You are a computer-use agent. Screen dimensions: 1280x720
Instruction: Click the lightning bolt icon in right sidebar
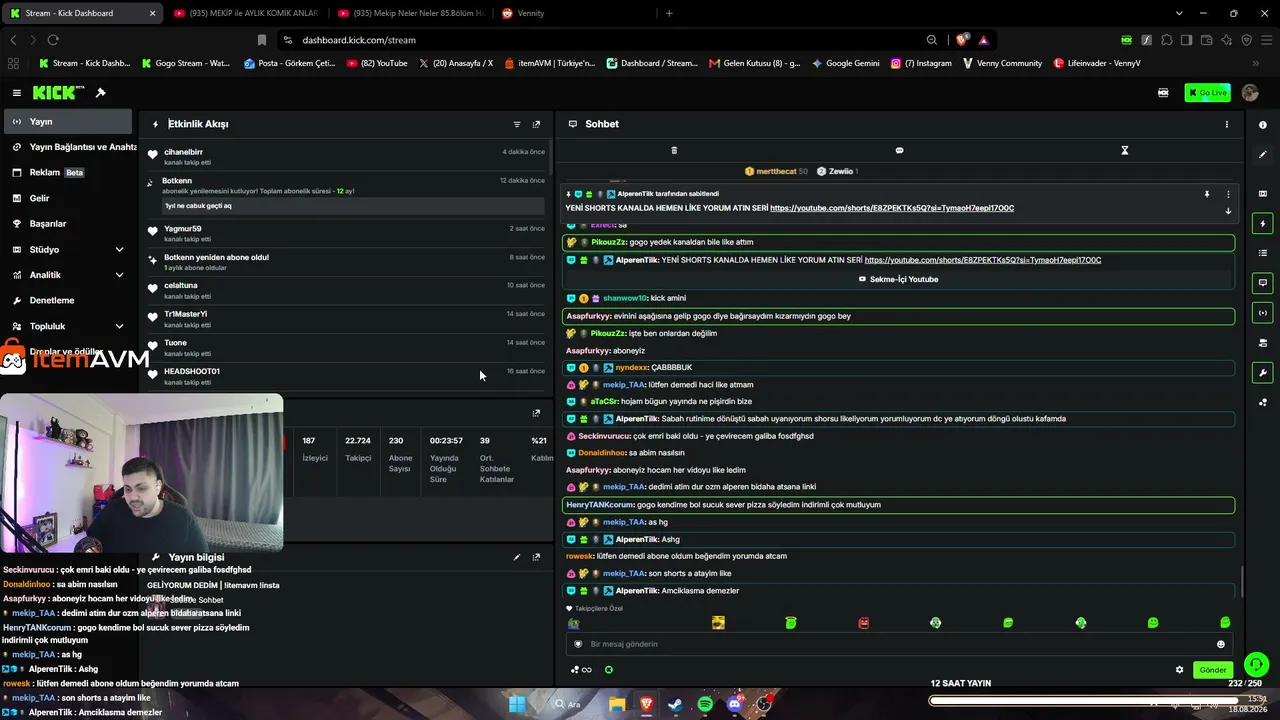click(1263, 223)
